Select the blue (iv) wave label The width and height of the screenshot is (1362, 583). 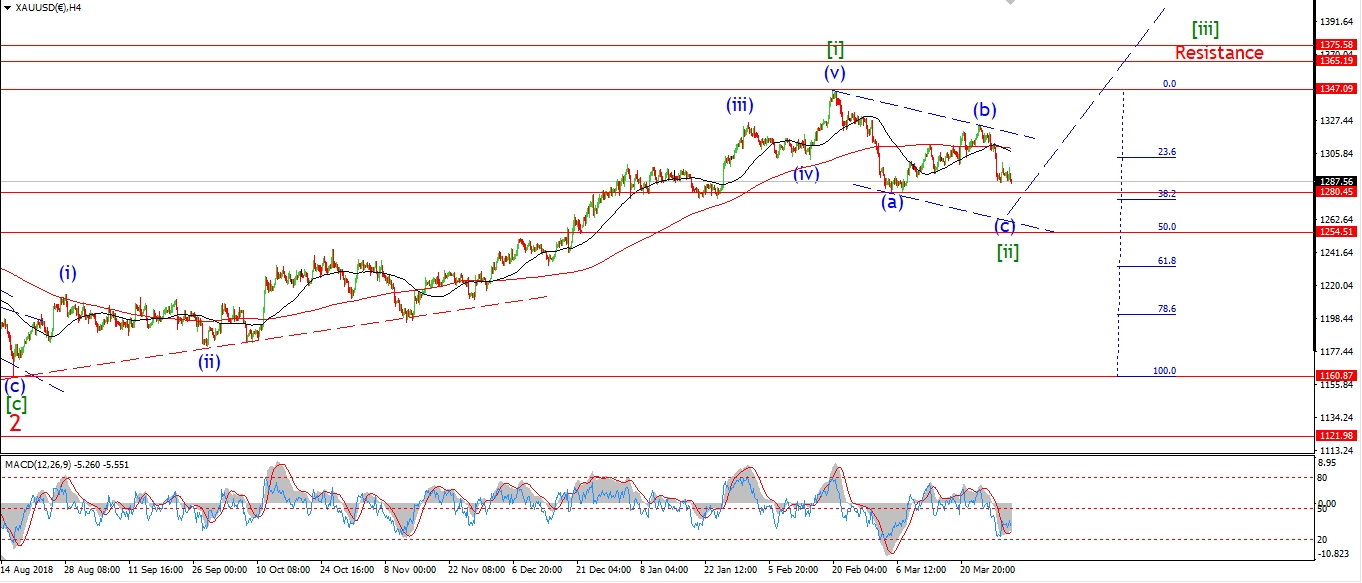(806, 174)
